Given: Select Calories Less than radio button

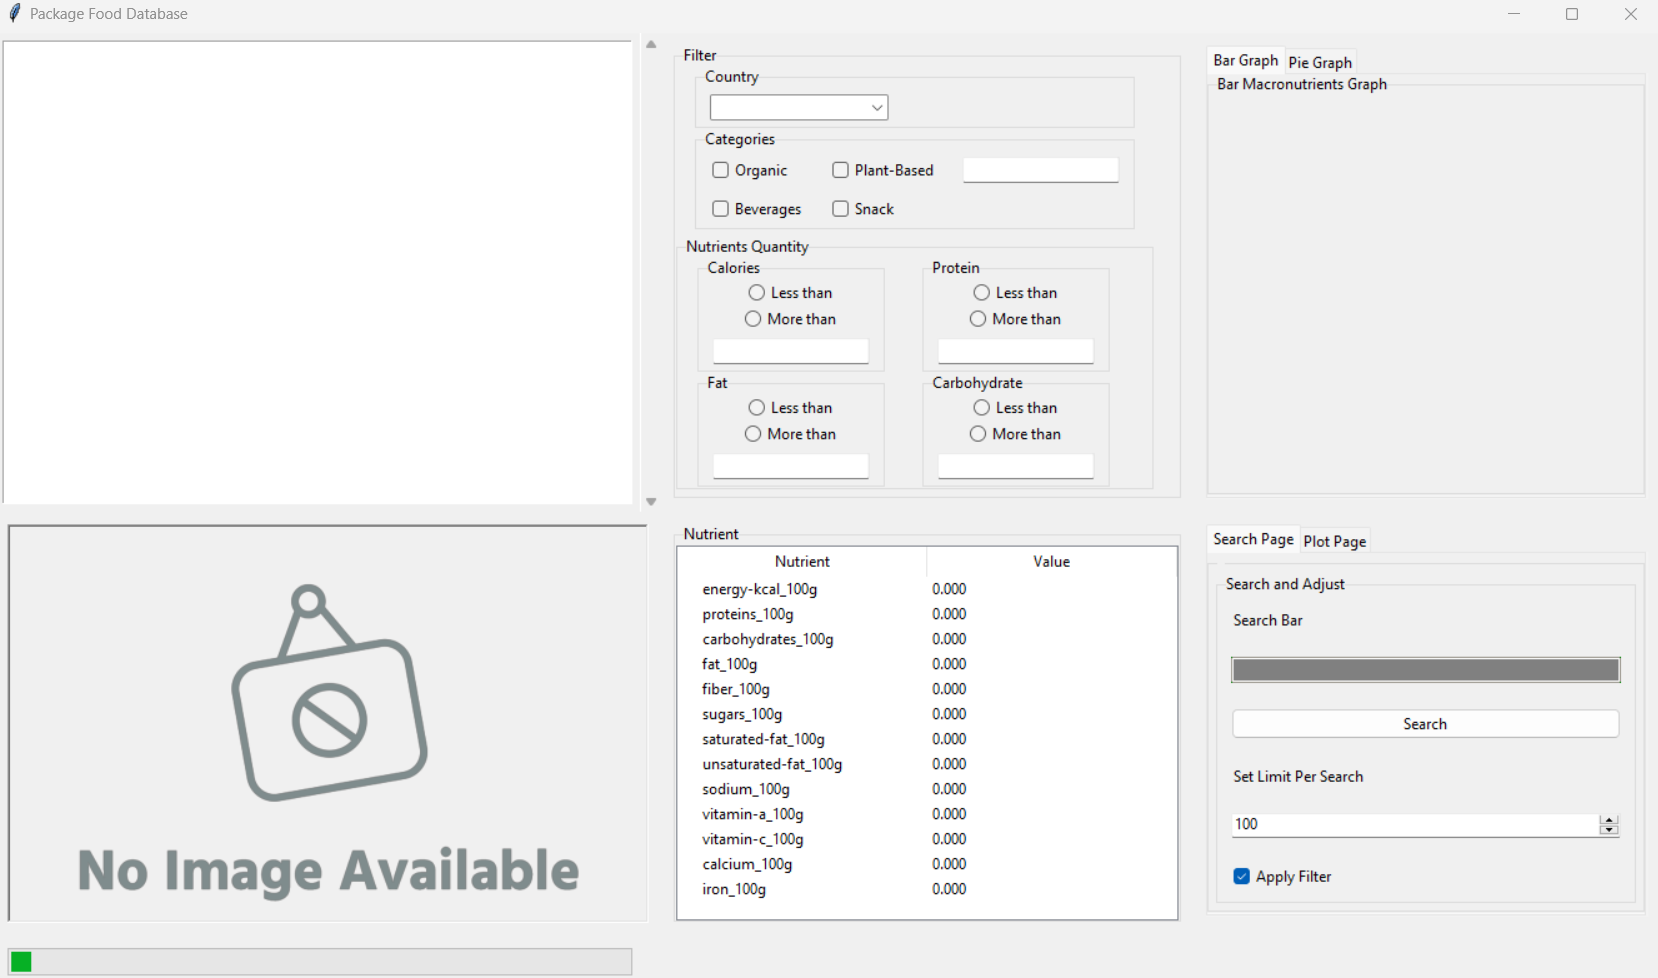Looking at the screenshot, I should coord(757,293).
